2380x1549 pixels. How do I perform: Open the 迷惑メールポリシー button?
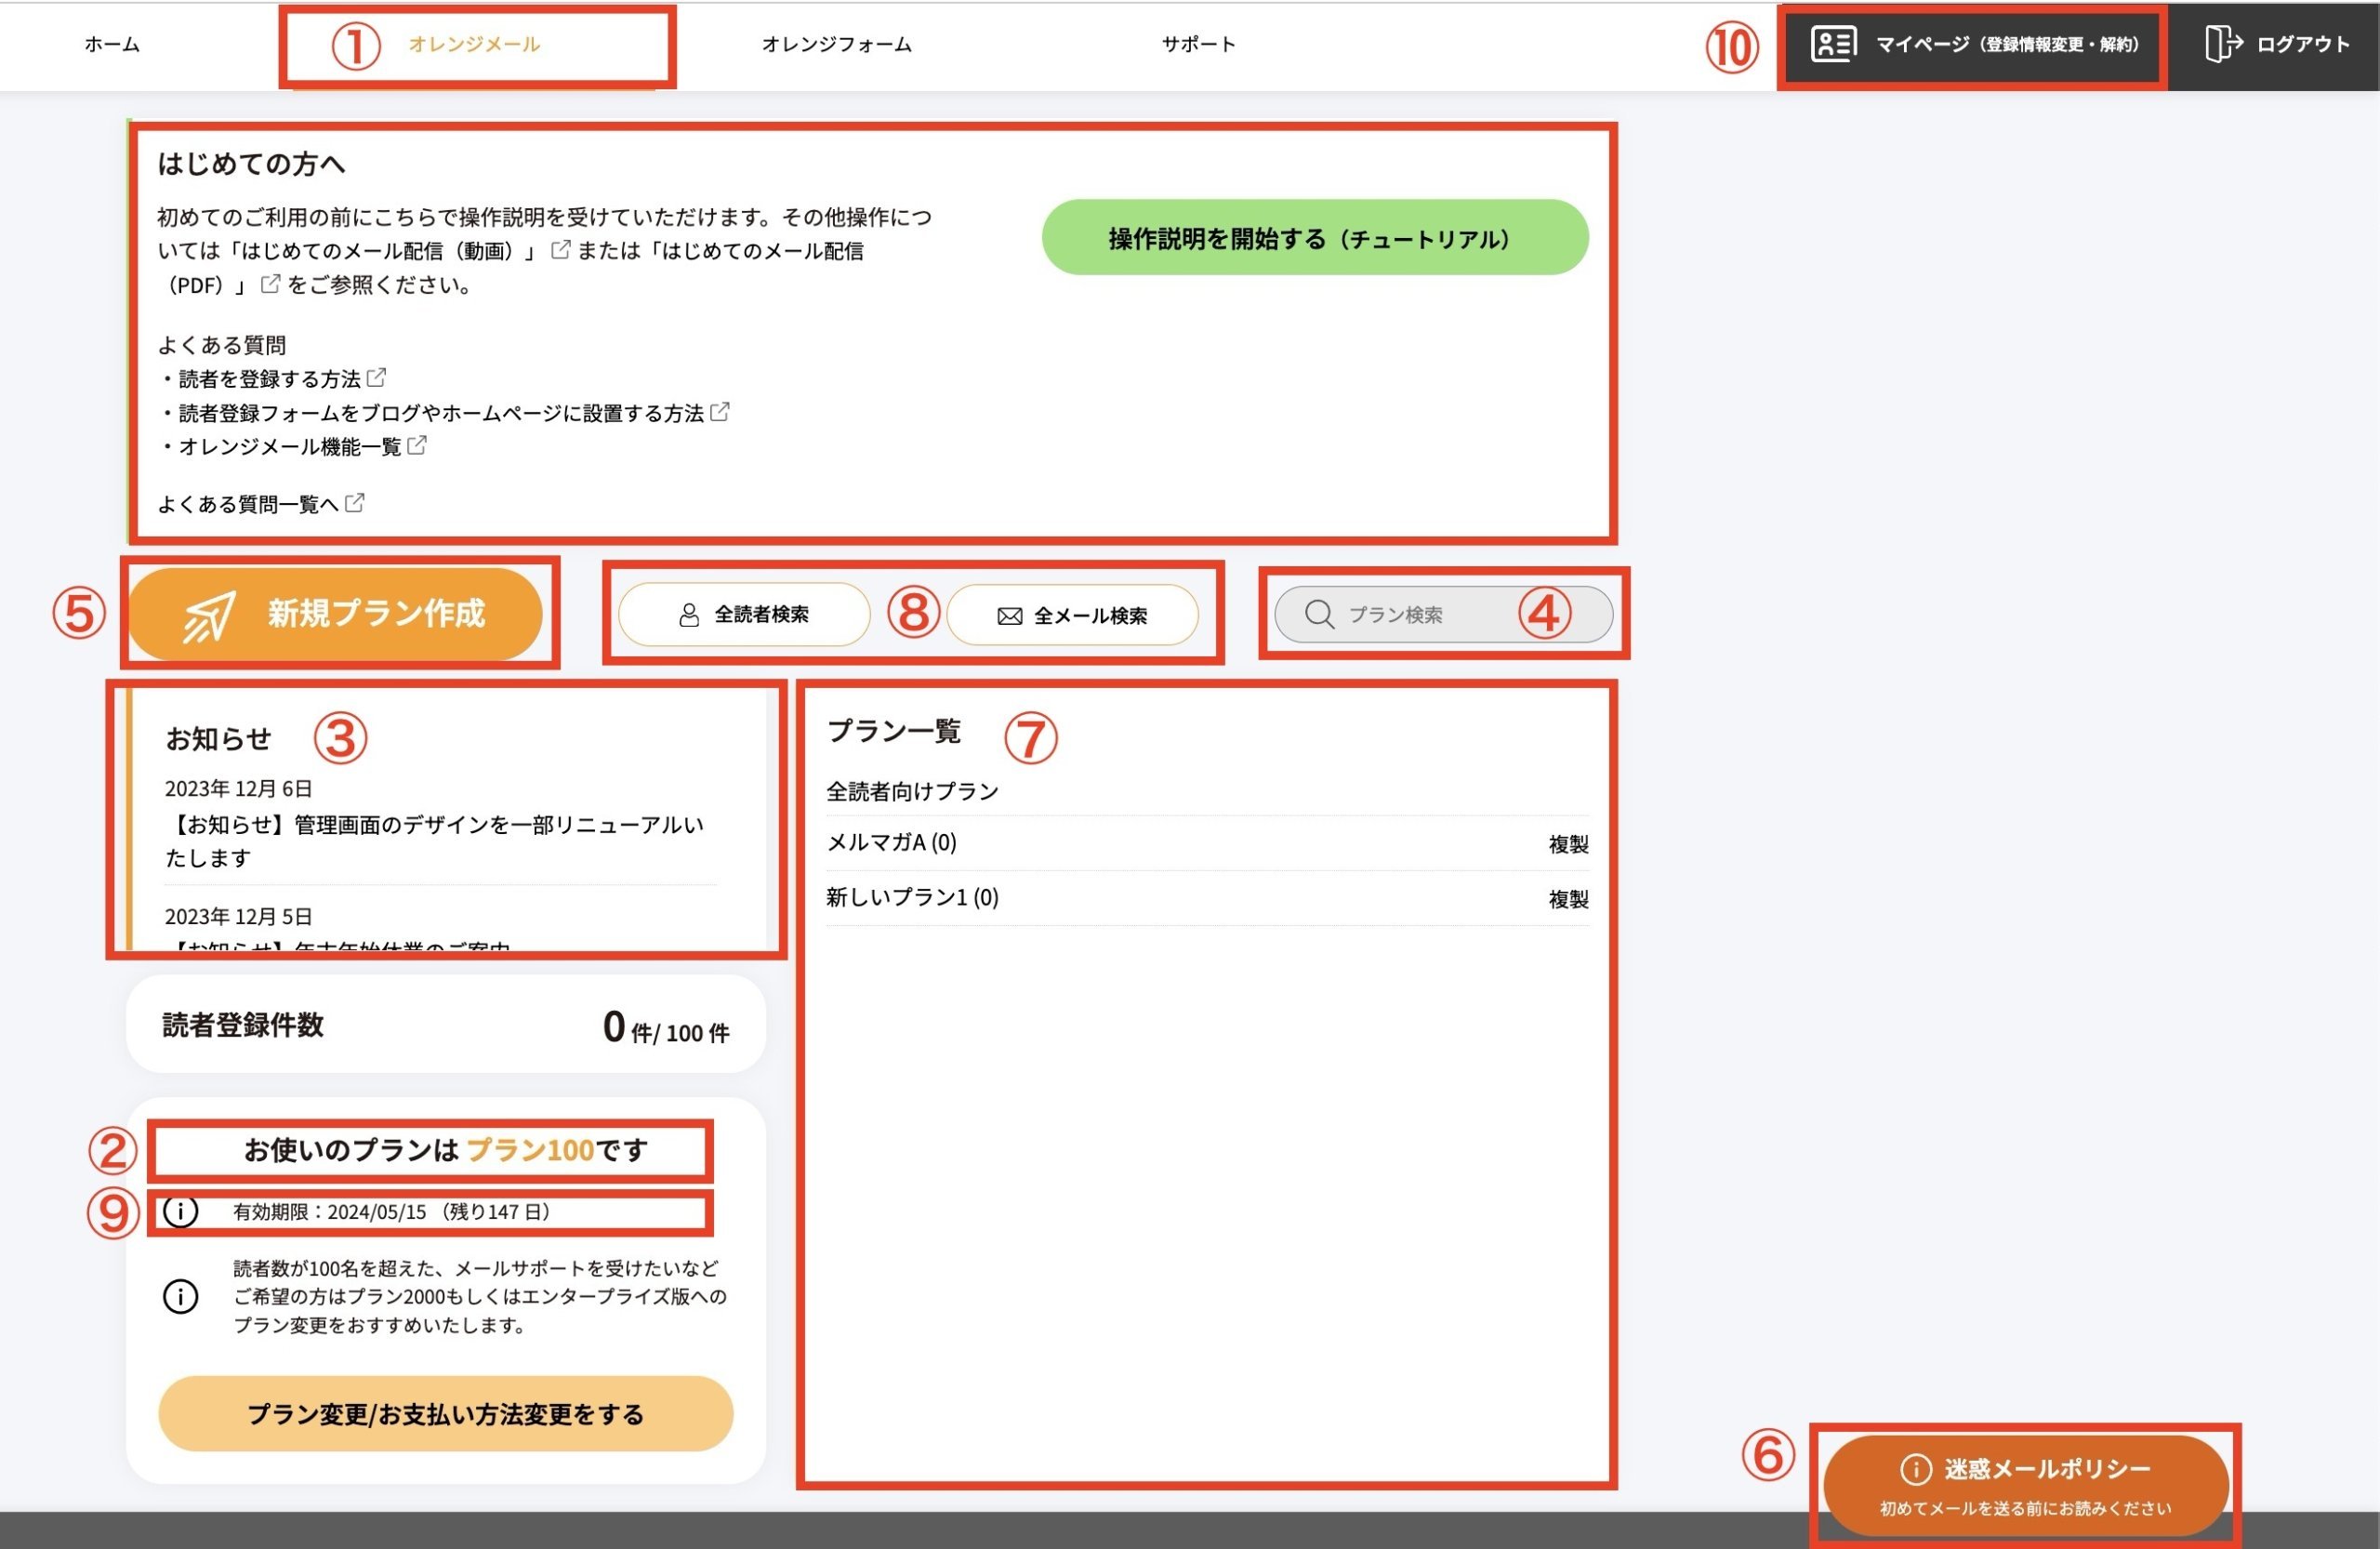[2026, 1485]
